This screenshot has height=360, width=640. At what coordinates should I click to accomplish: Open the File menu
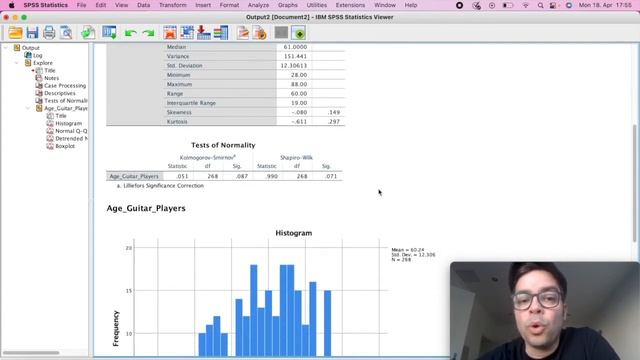click(81, 5)
